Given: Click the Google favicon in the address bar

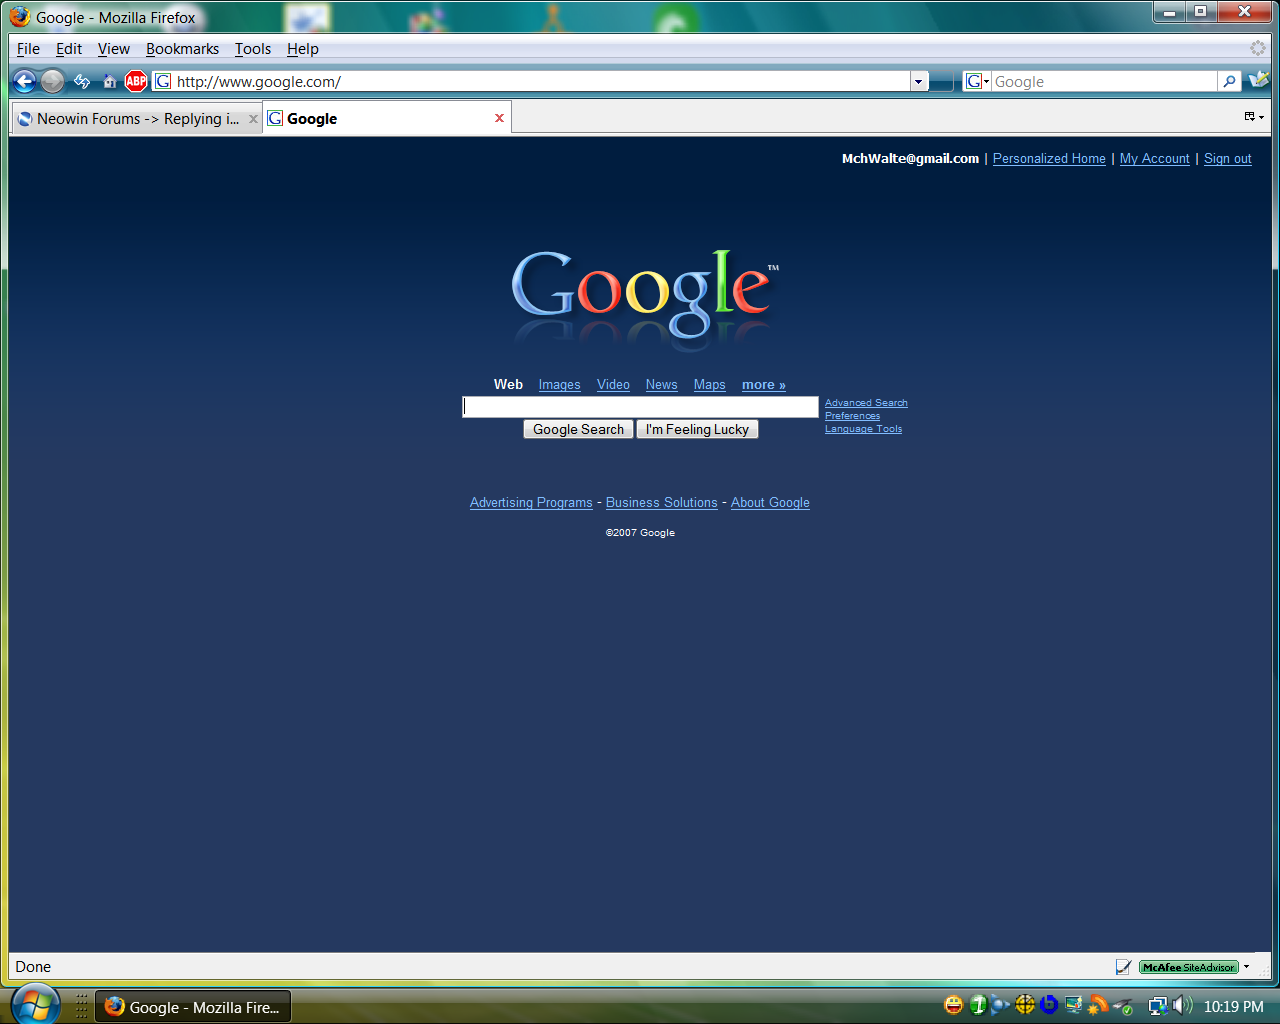Looking at the screenshot, I should point(163,81).
